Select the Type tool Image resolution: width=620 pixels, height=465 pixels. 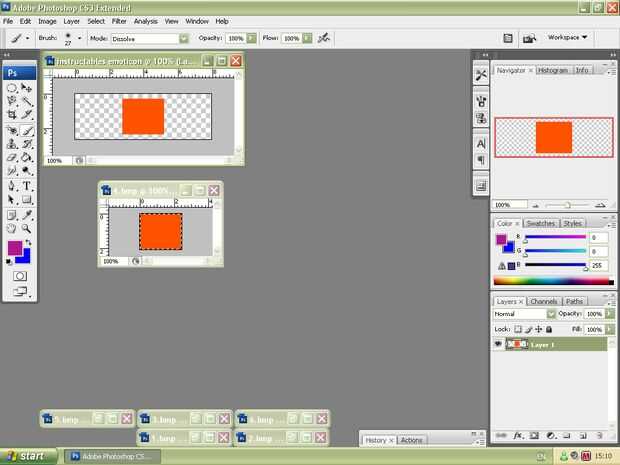point(26,186)
